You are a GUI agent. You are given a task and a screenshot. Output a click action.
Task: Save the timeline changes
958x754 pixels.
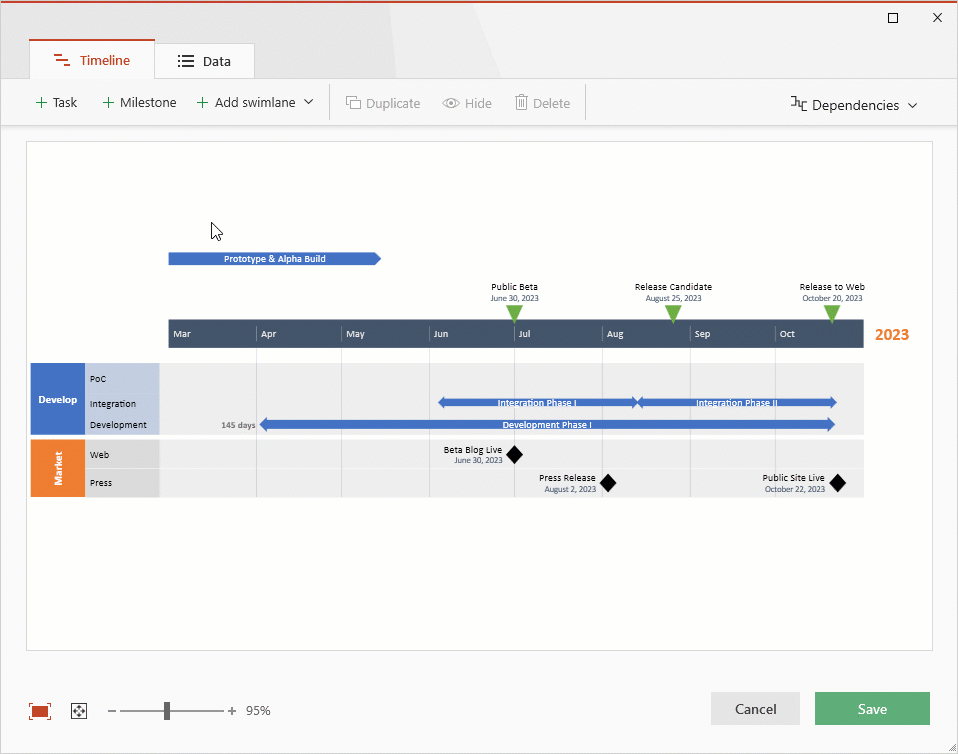pyautogui.click(x=871, y=708)
